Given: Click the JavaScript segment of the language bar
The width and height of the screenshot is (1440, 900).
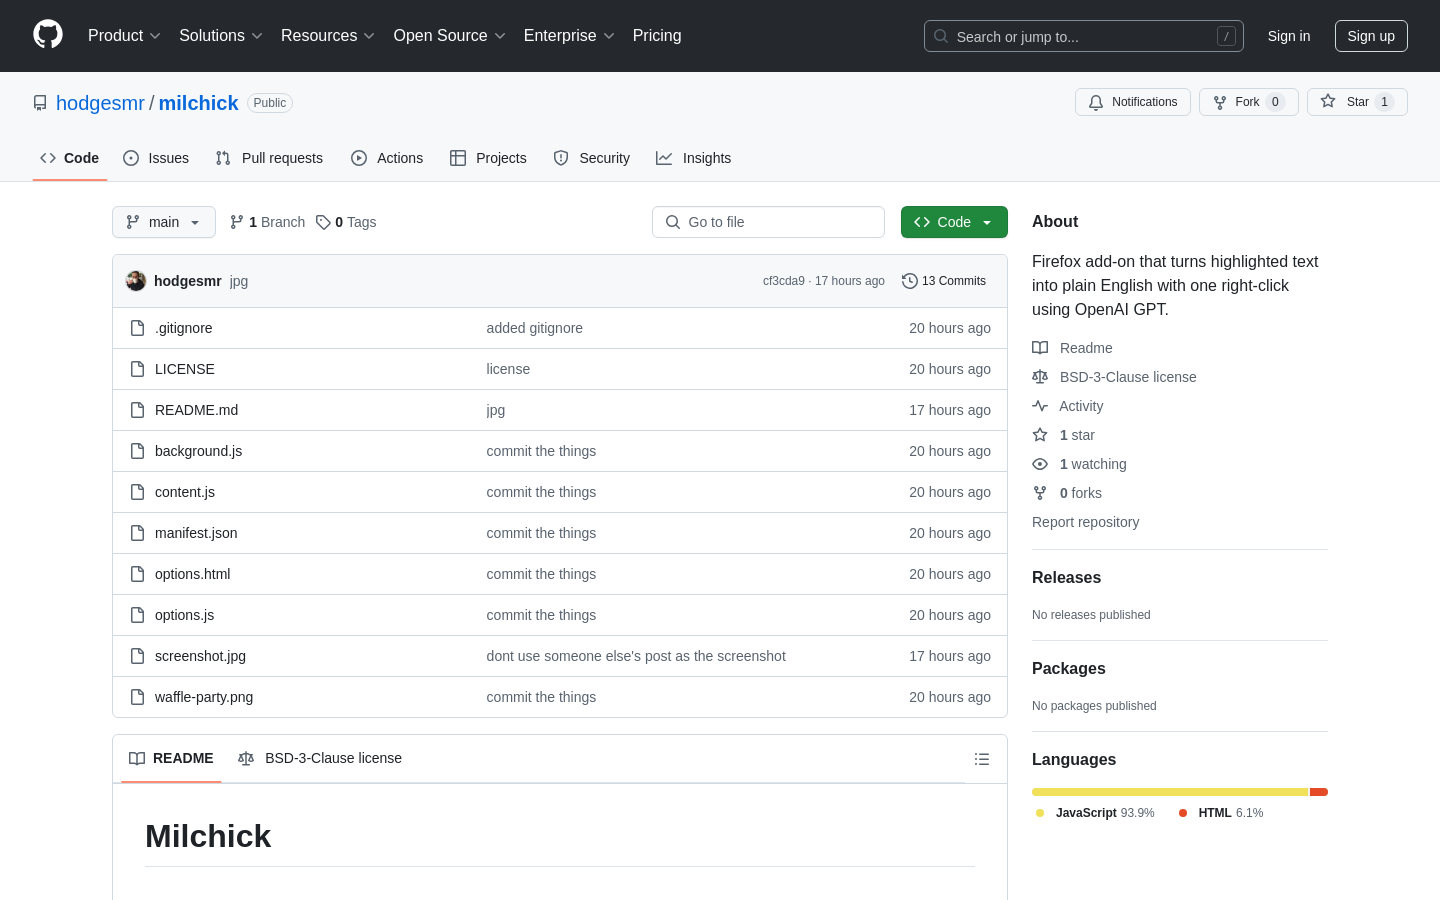Looking at the screenshot, I should point(1170,792).
